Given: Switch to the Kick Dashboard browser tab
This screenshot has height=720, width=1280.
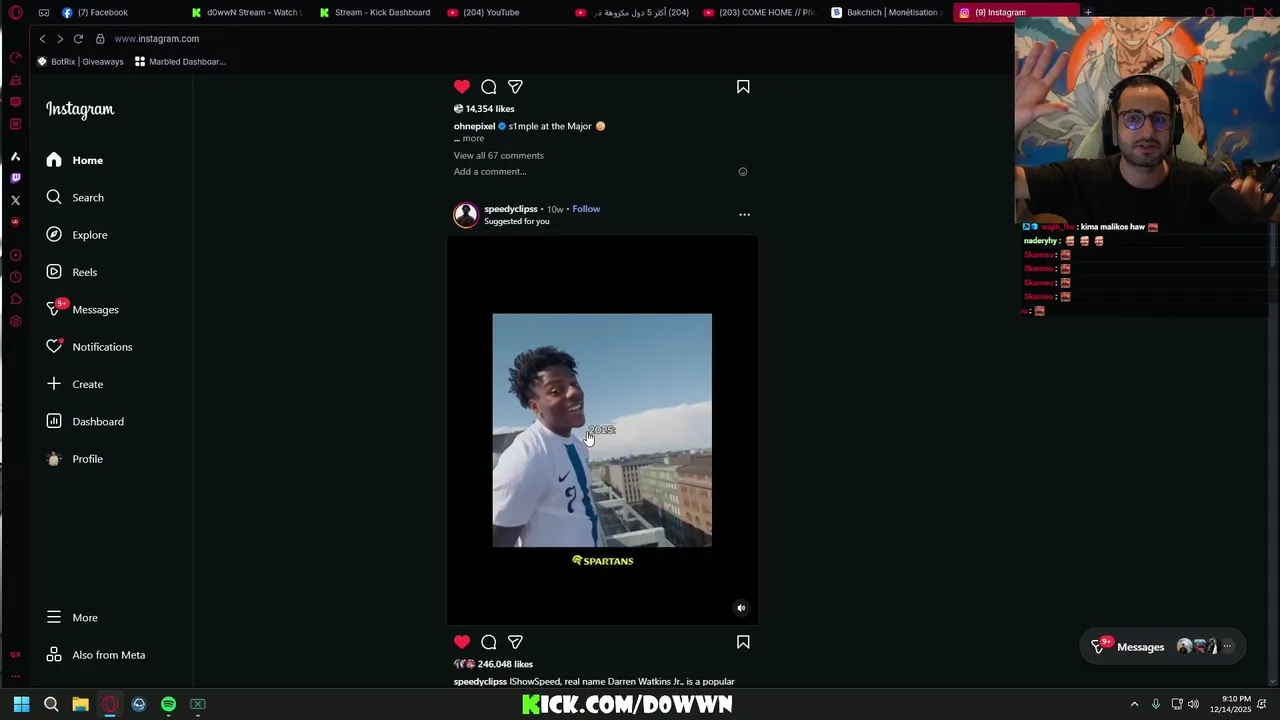Looking at the screenshot, I should click(373, 13).
